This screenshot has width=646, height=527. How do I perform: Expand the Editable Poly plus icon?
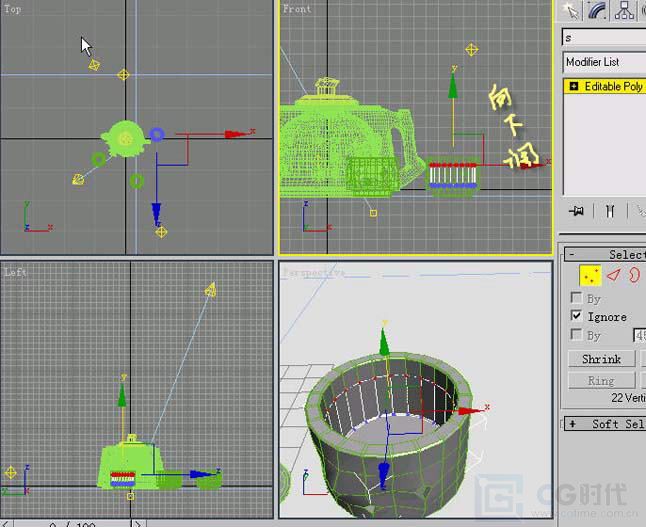tap(573, 86)
